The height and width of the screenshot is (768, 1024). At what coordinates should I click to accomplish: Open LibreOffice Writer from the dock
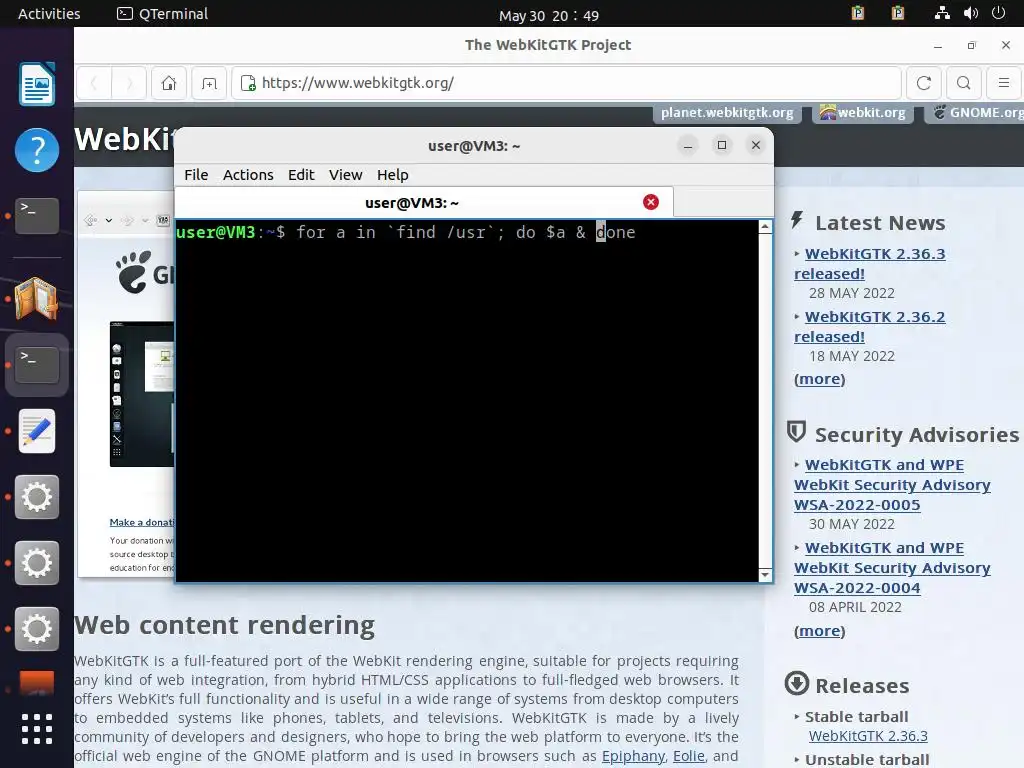37,84
